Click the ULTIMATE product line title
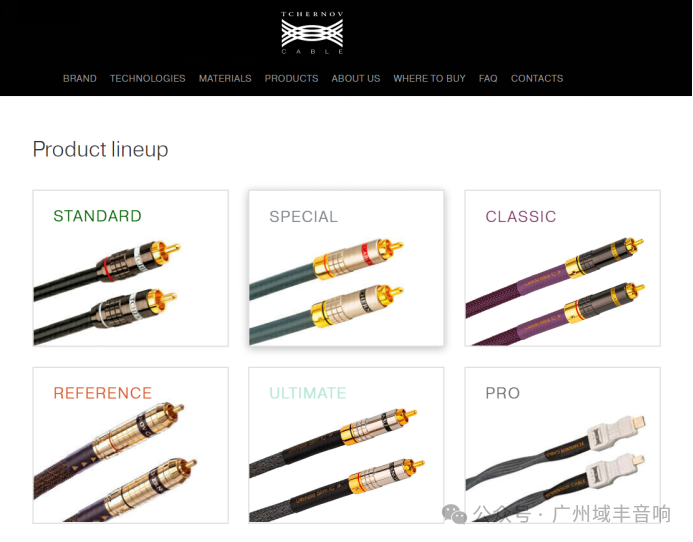This screenshot has width=693, height=542. point(308,393)
